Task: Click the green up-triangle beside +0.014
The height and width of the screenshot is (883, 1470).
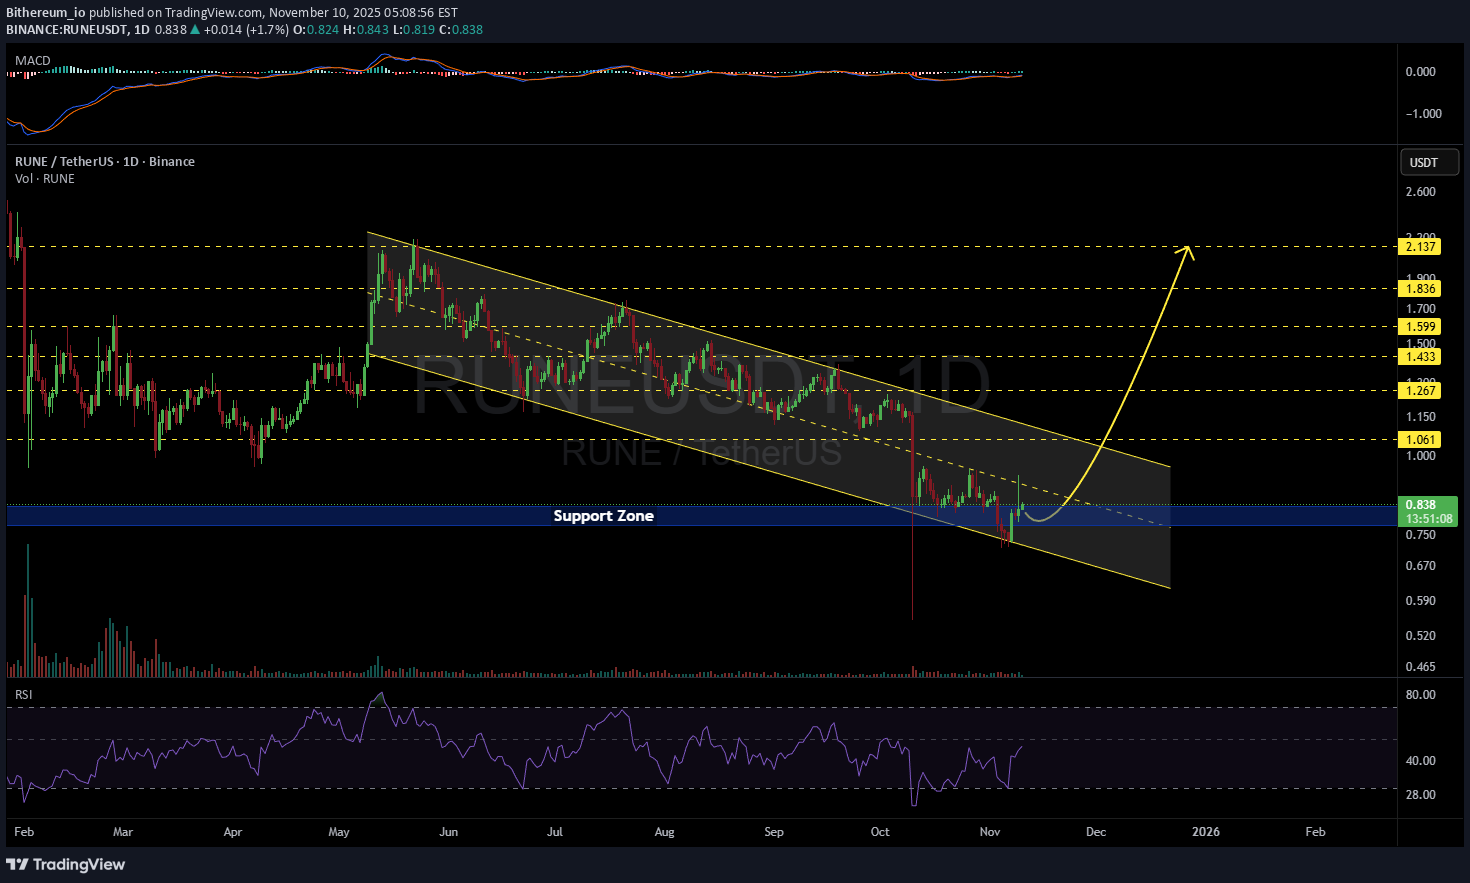Action: [195, 30]
